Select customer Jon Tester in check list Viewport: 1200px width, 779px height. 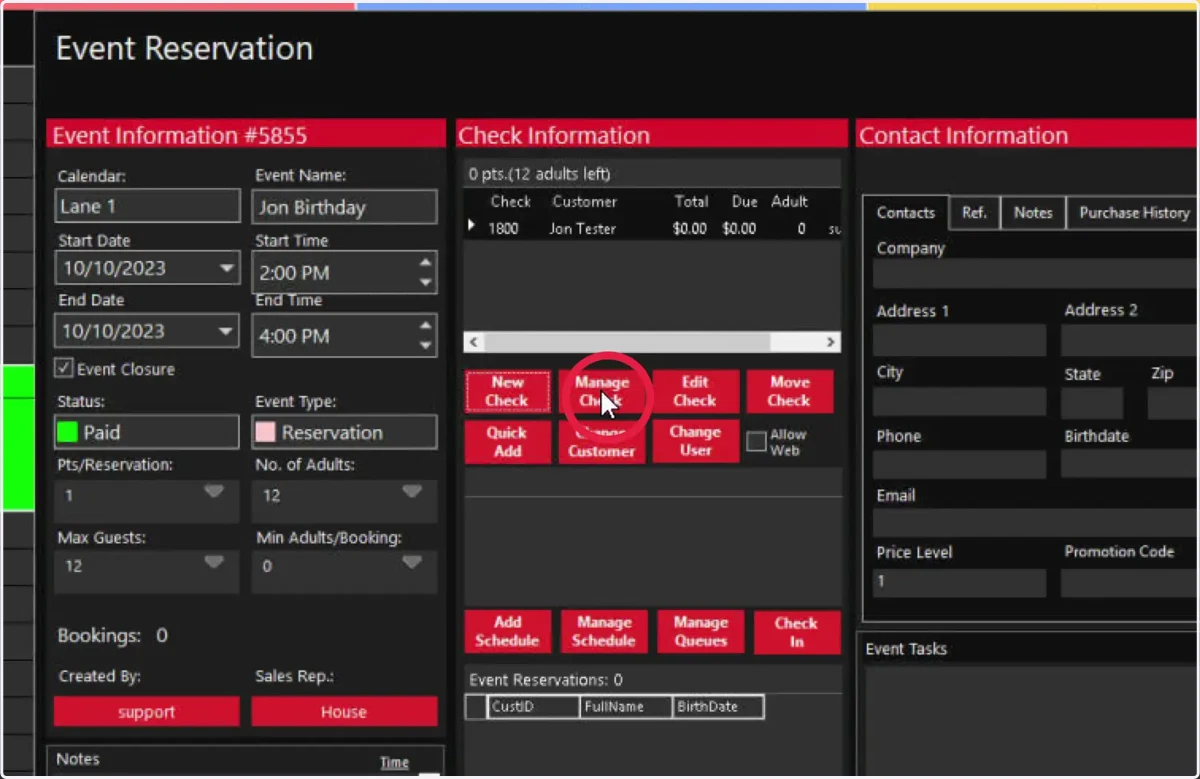tap(582, 229)
